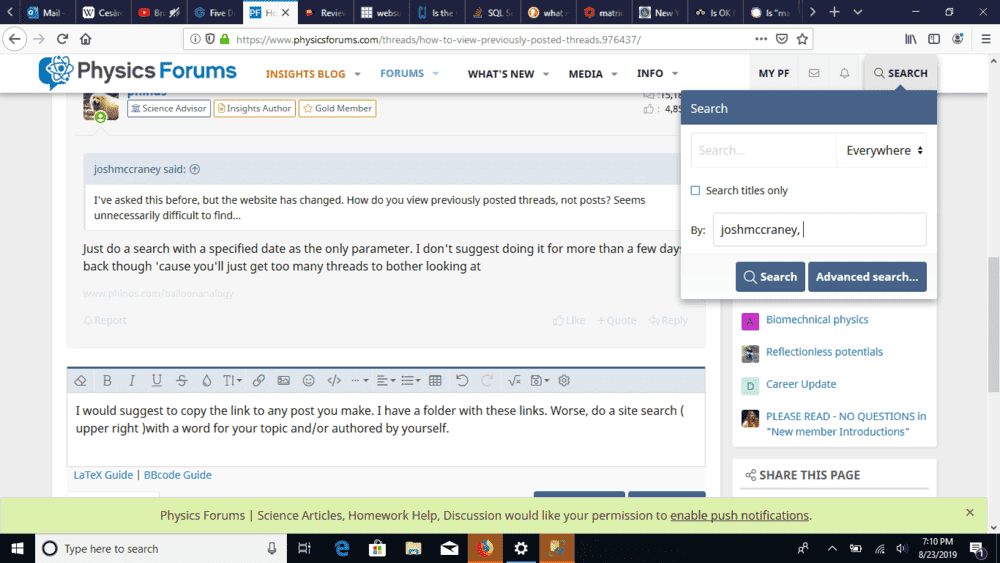Click the eraser remove-formatting icon
Image resolution: width=1000 pixels, height=563 pixels.
pyautogui.click(x=81, y=381)
